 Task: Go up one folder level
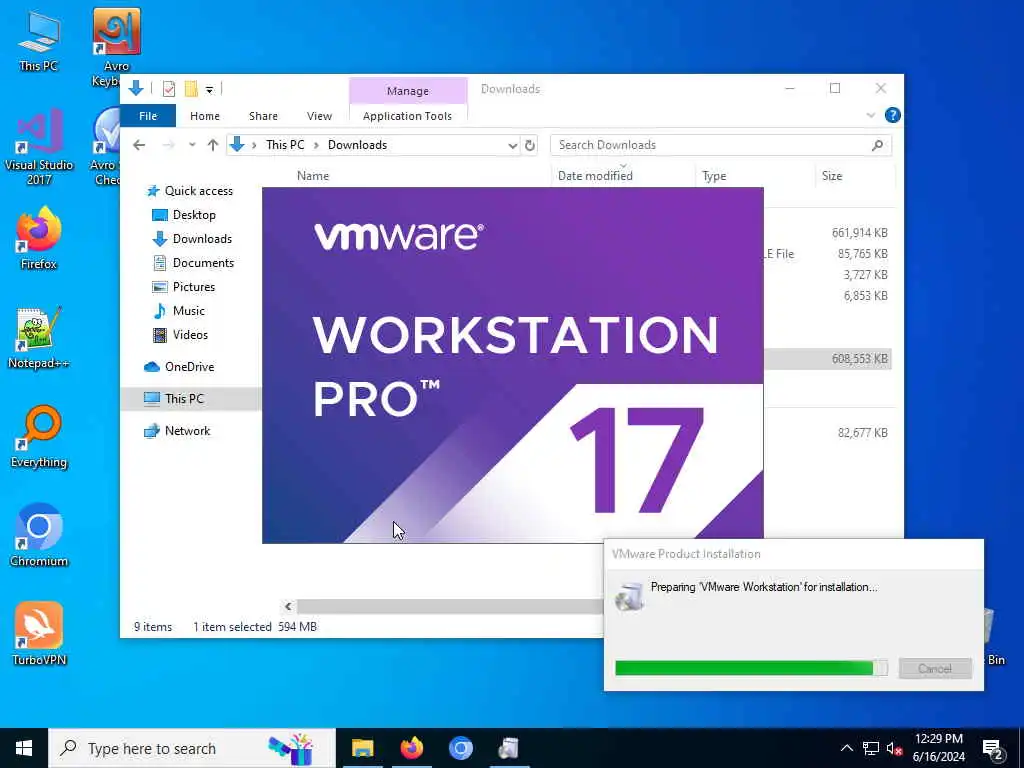(213, 145)
